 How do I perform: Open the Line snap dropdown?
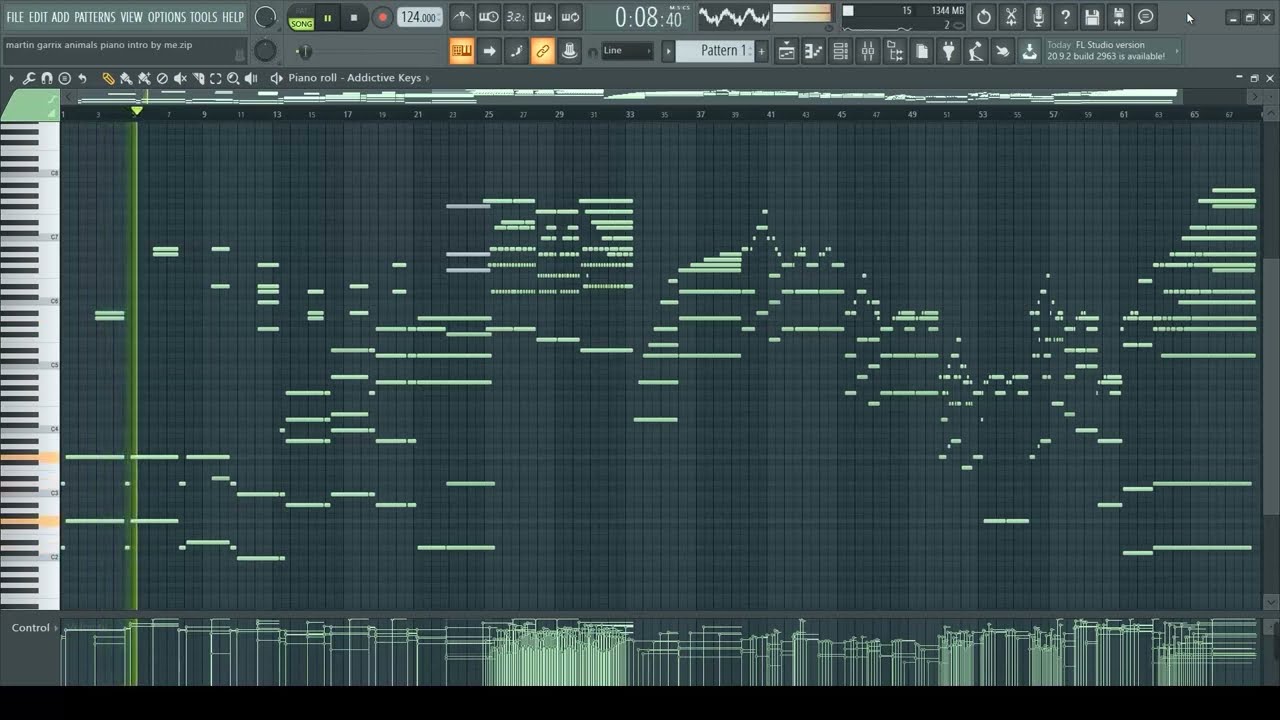click(627, 51)
